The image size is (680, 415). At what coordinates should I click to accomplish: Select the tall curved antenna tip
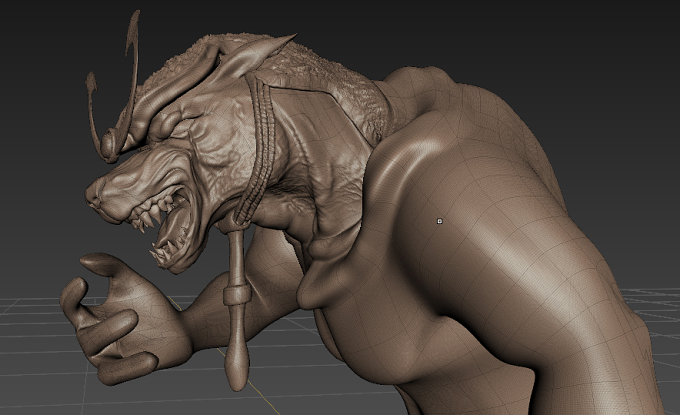click(x=133, y=28)
